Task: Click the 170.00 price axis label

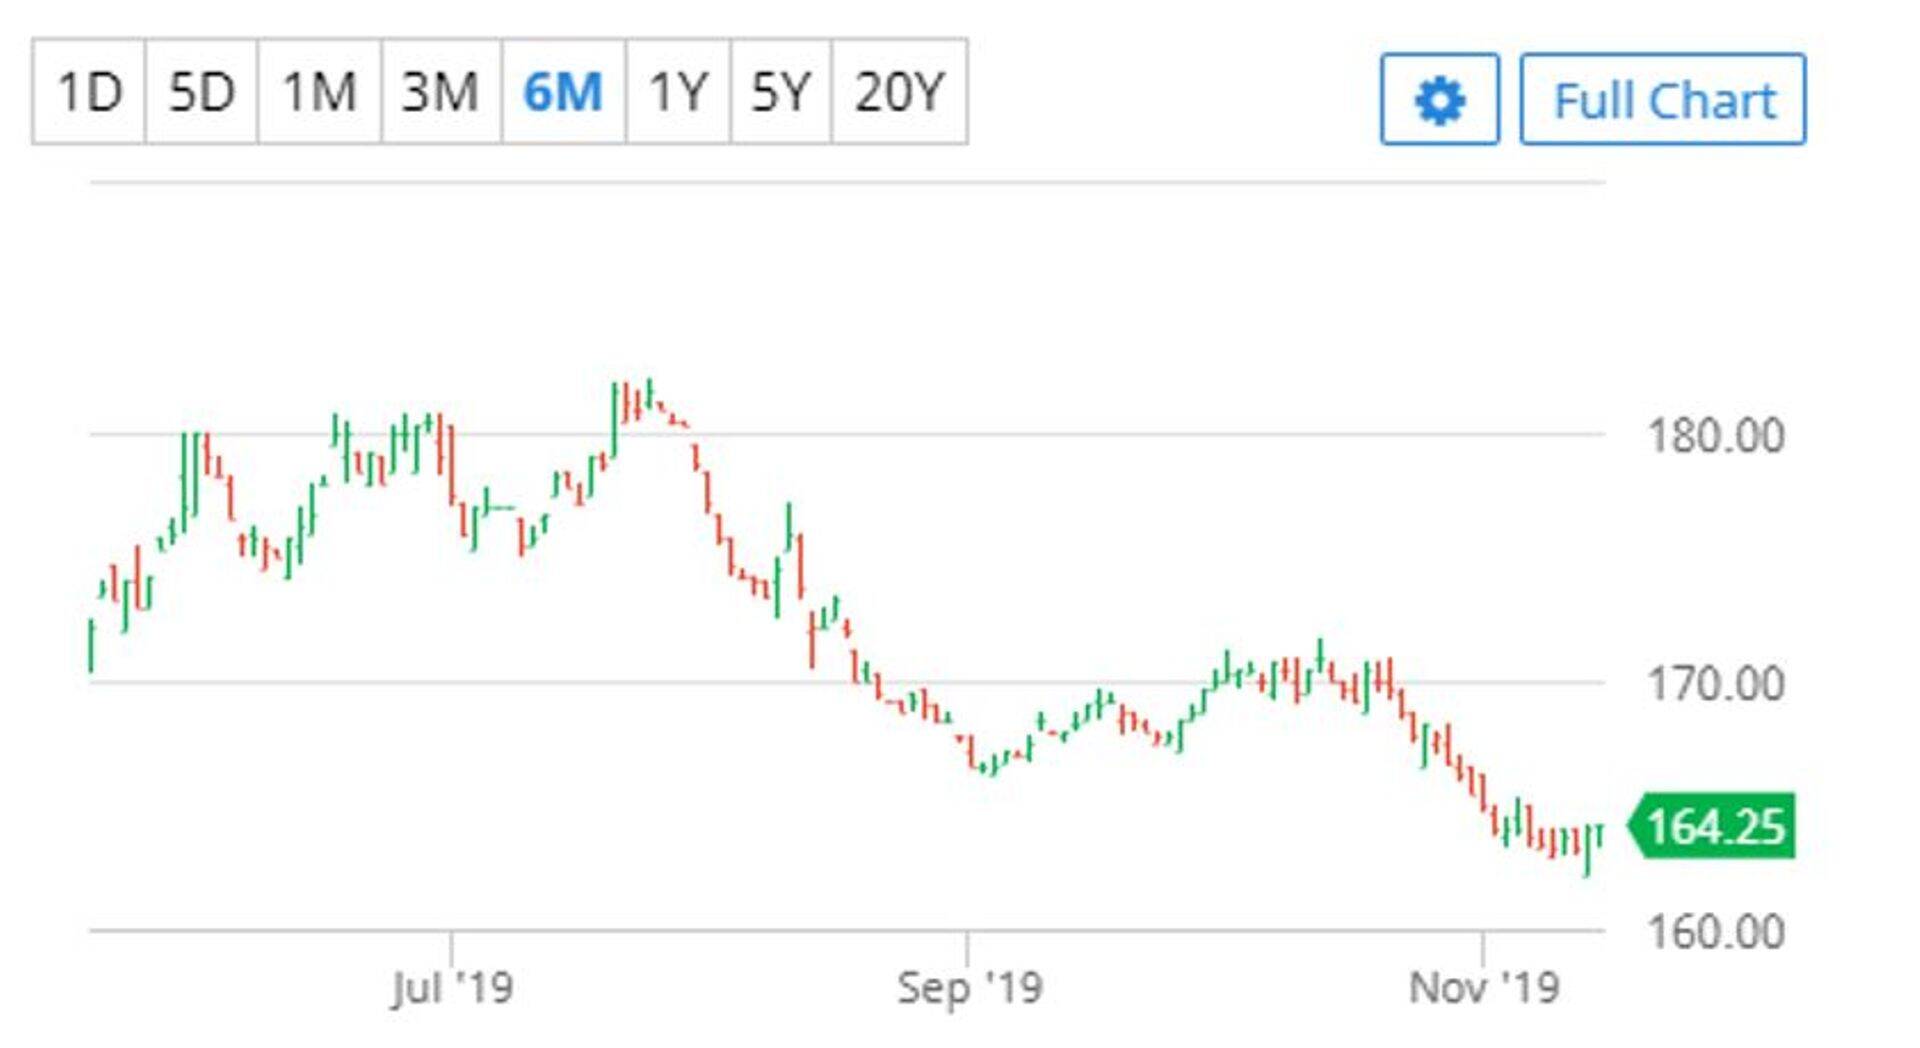Action: [1715, 685]
